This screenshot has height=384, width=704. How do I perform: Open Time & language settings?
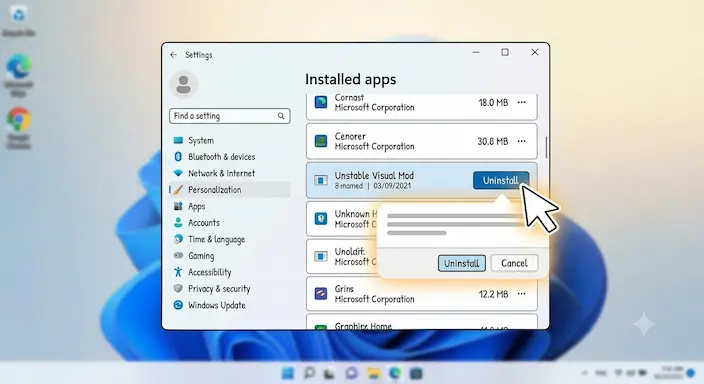(x=229, y=239)
